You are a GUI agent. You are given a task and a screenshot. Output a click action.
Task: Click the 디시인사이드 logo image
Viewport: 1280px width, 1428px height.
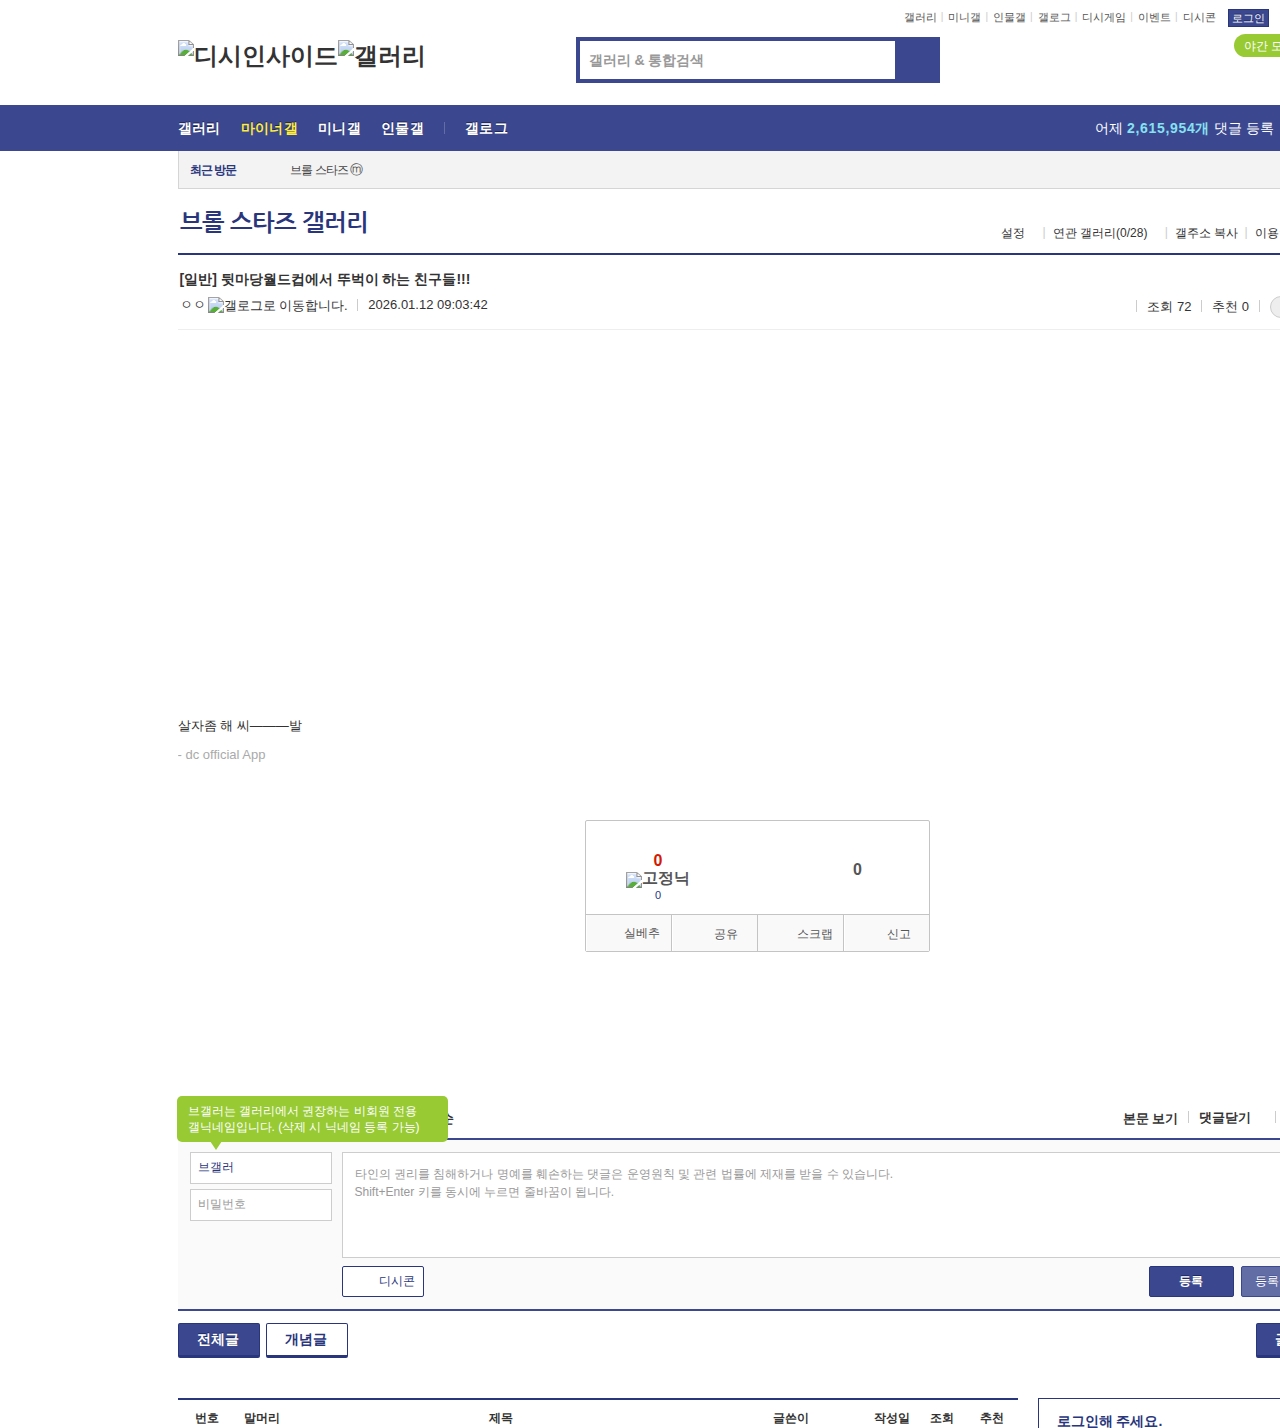pyautogui.click(x=258, y=55)
